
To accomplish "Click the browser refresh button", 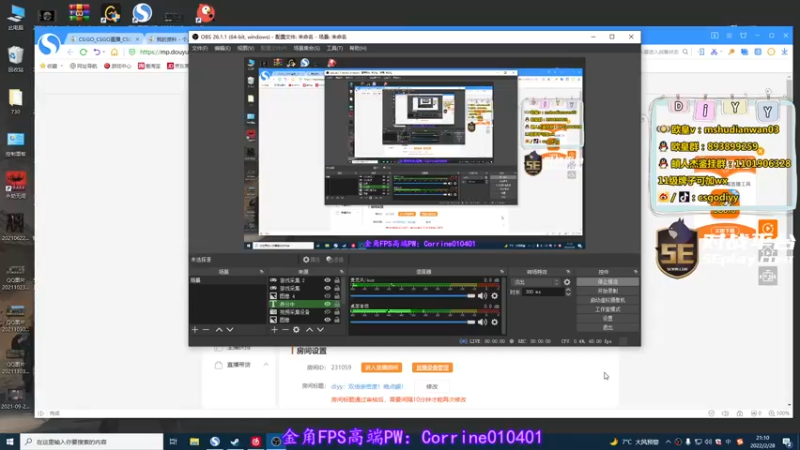I will pos(83,52).
